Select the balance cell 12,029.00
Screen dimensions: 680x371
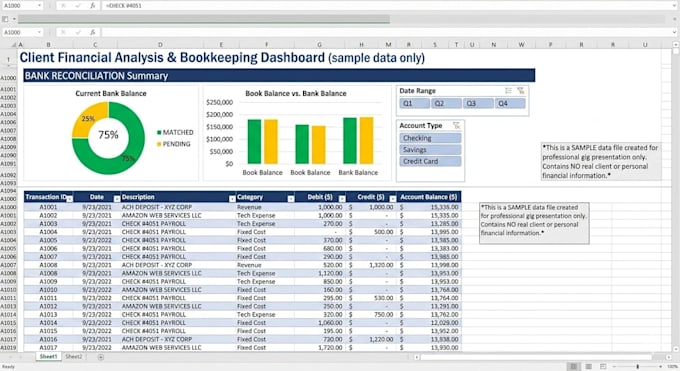click(x=429, y=323)
